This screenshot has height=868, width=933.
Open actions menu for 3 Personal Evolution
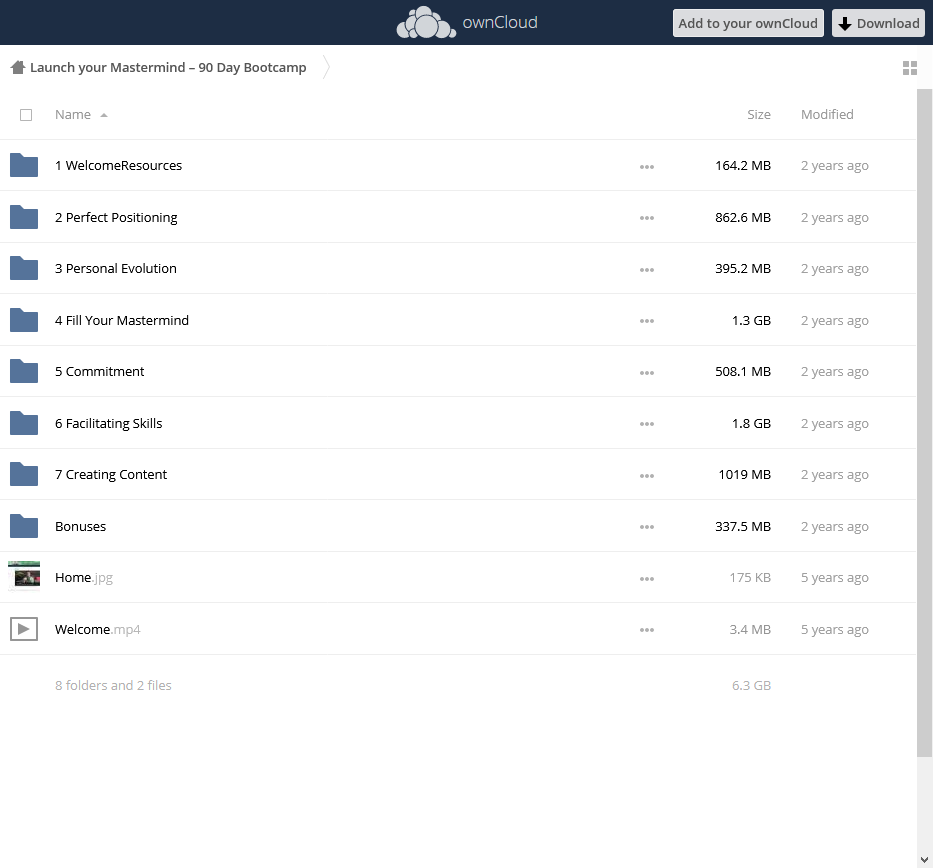(647, 270)
